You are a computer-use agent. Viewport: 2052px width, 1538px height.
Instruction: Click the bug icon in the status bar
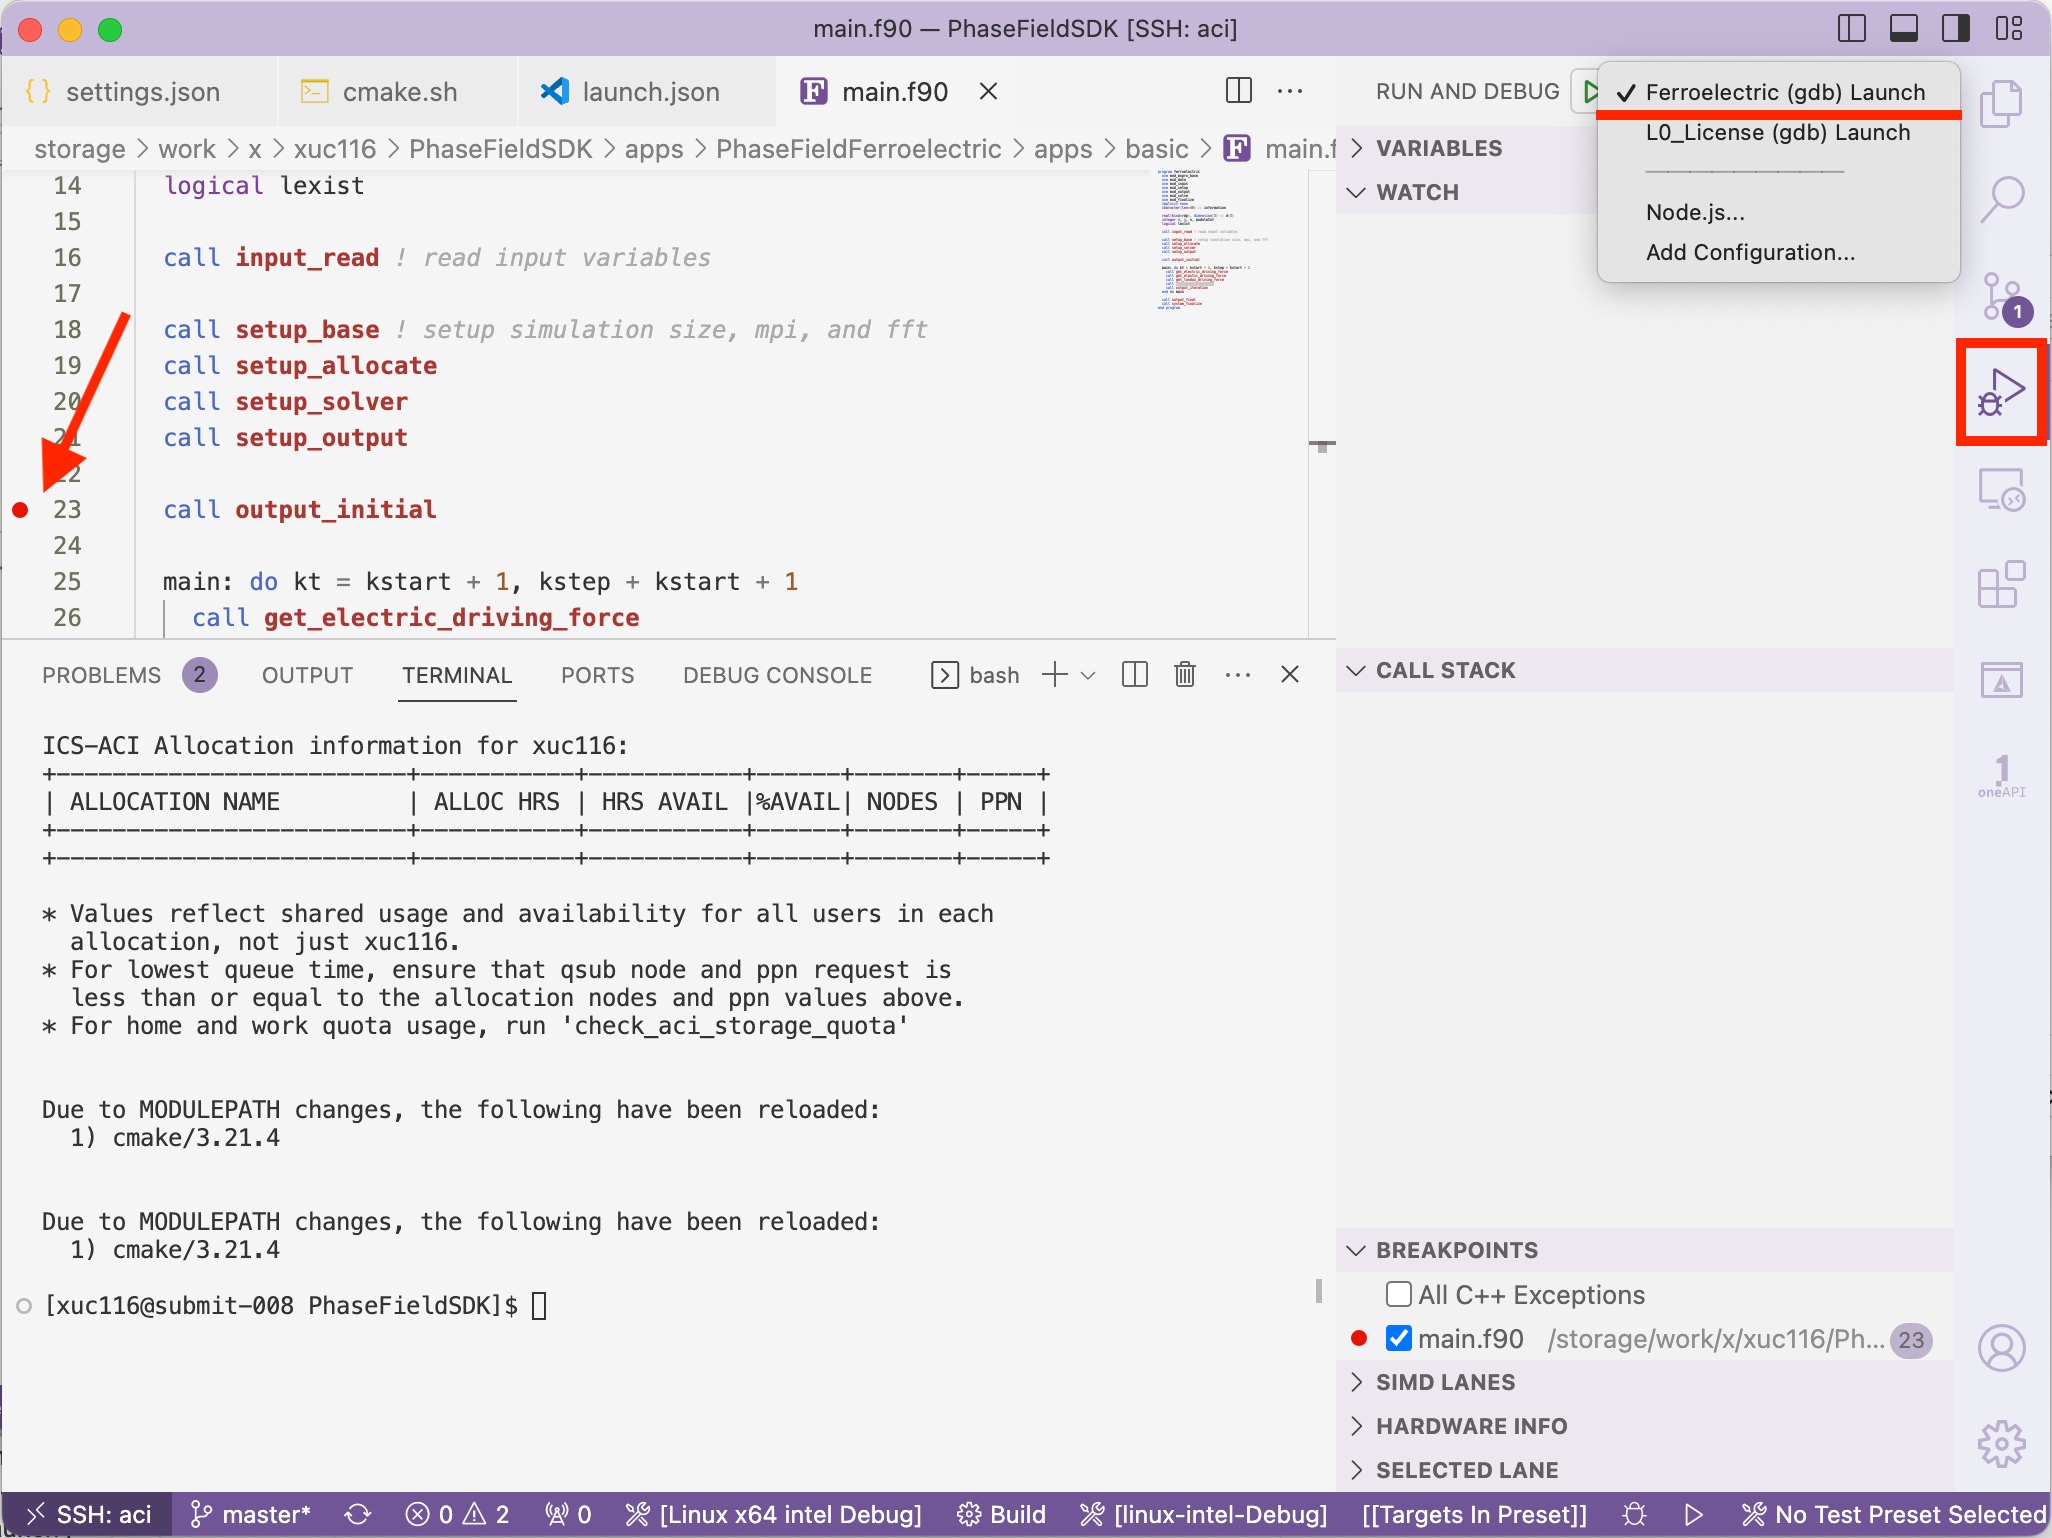pos(1634,1514)
